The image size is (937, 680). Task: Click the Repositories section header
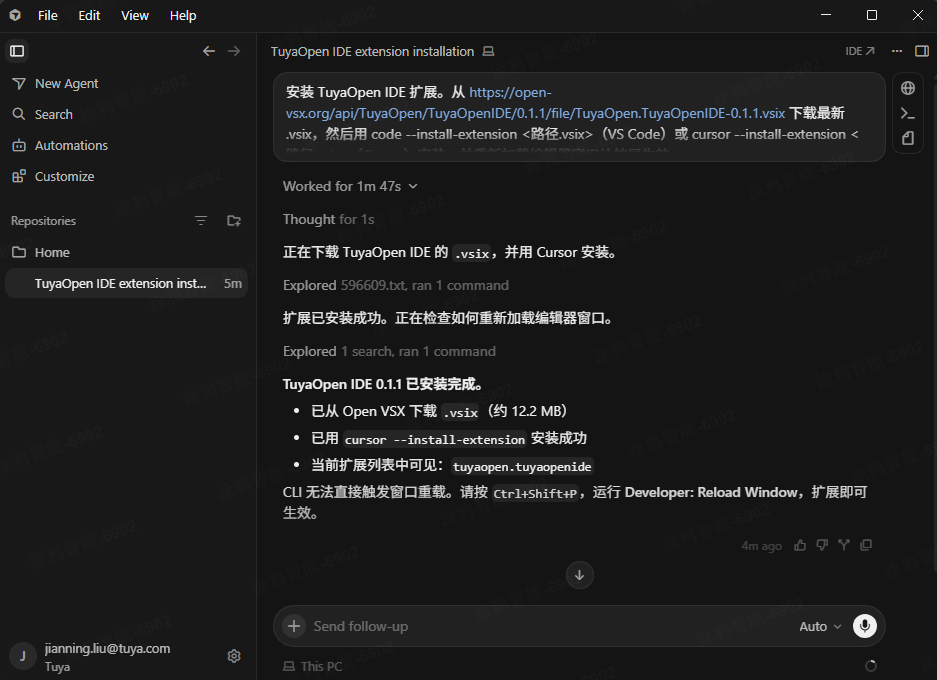coord(44,220)
